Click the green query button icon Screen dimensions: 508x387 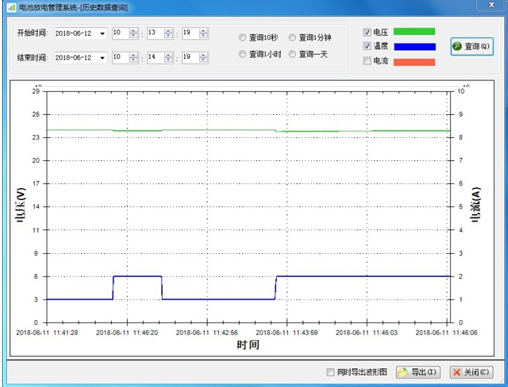click(457, 46)
